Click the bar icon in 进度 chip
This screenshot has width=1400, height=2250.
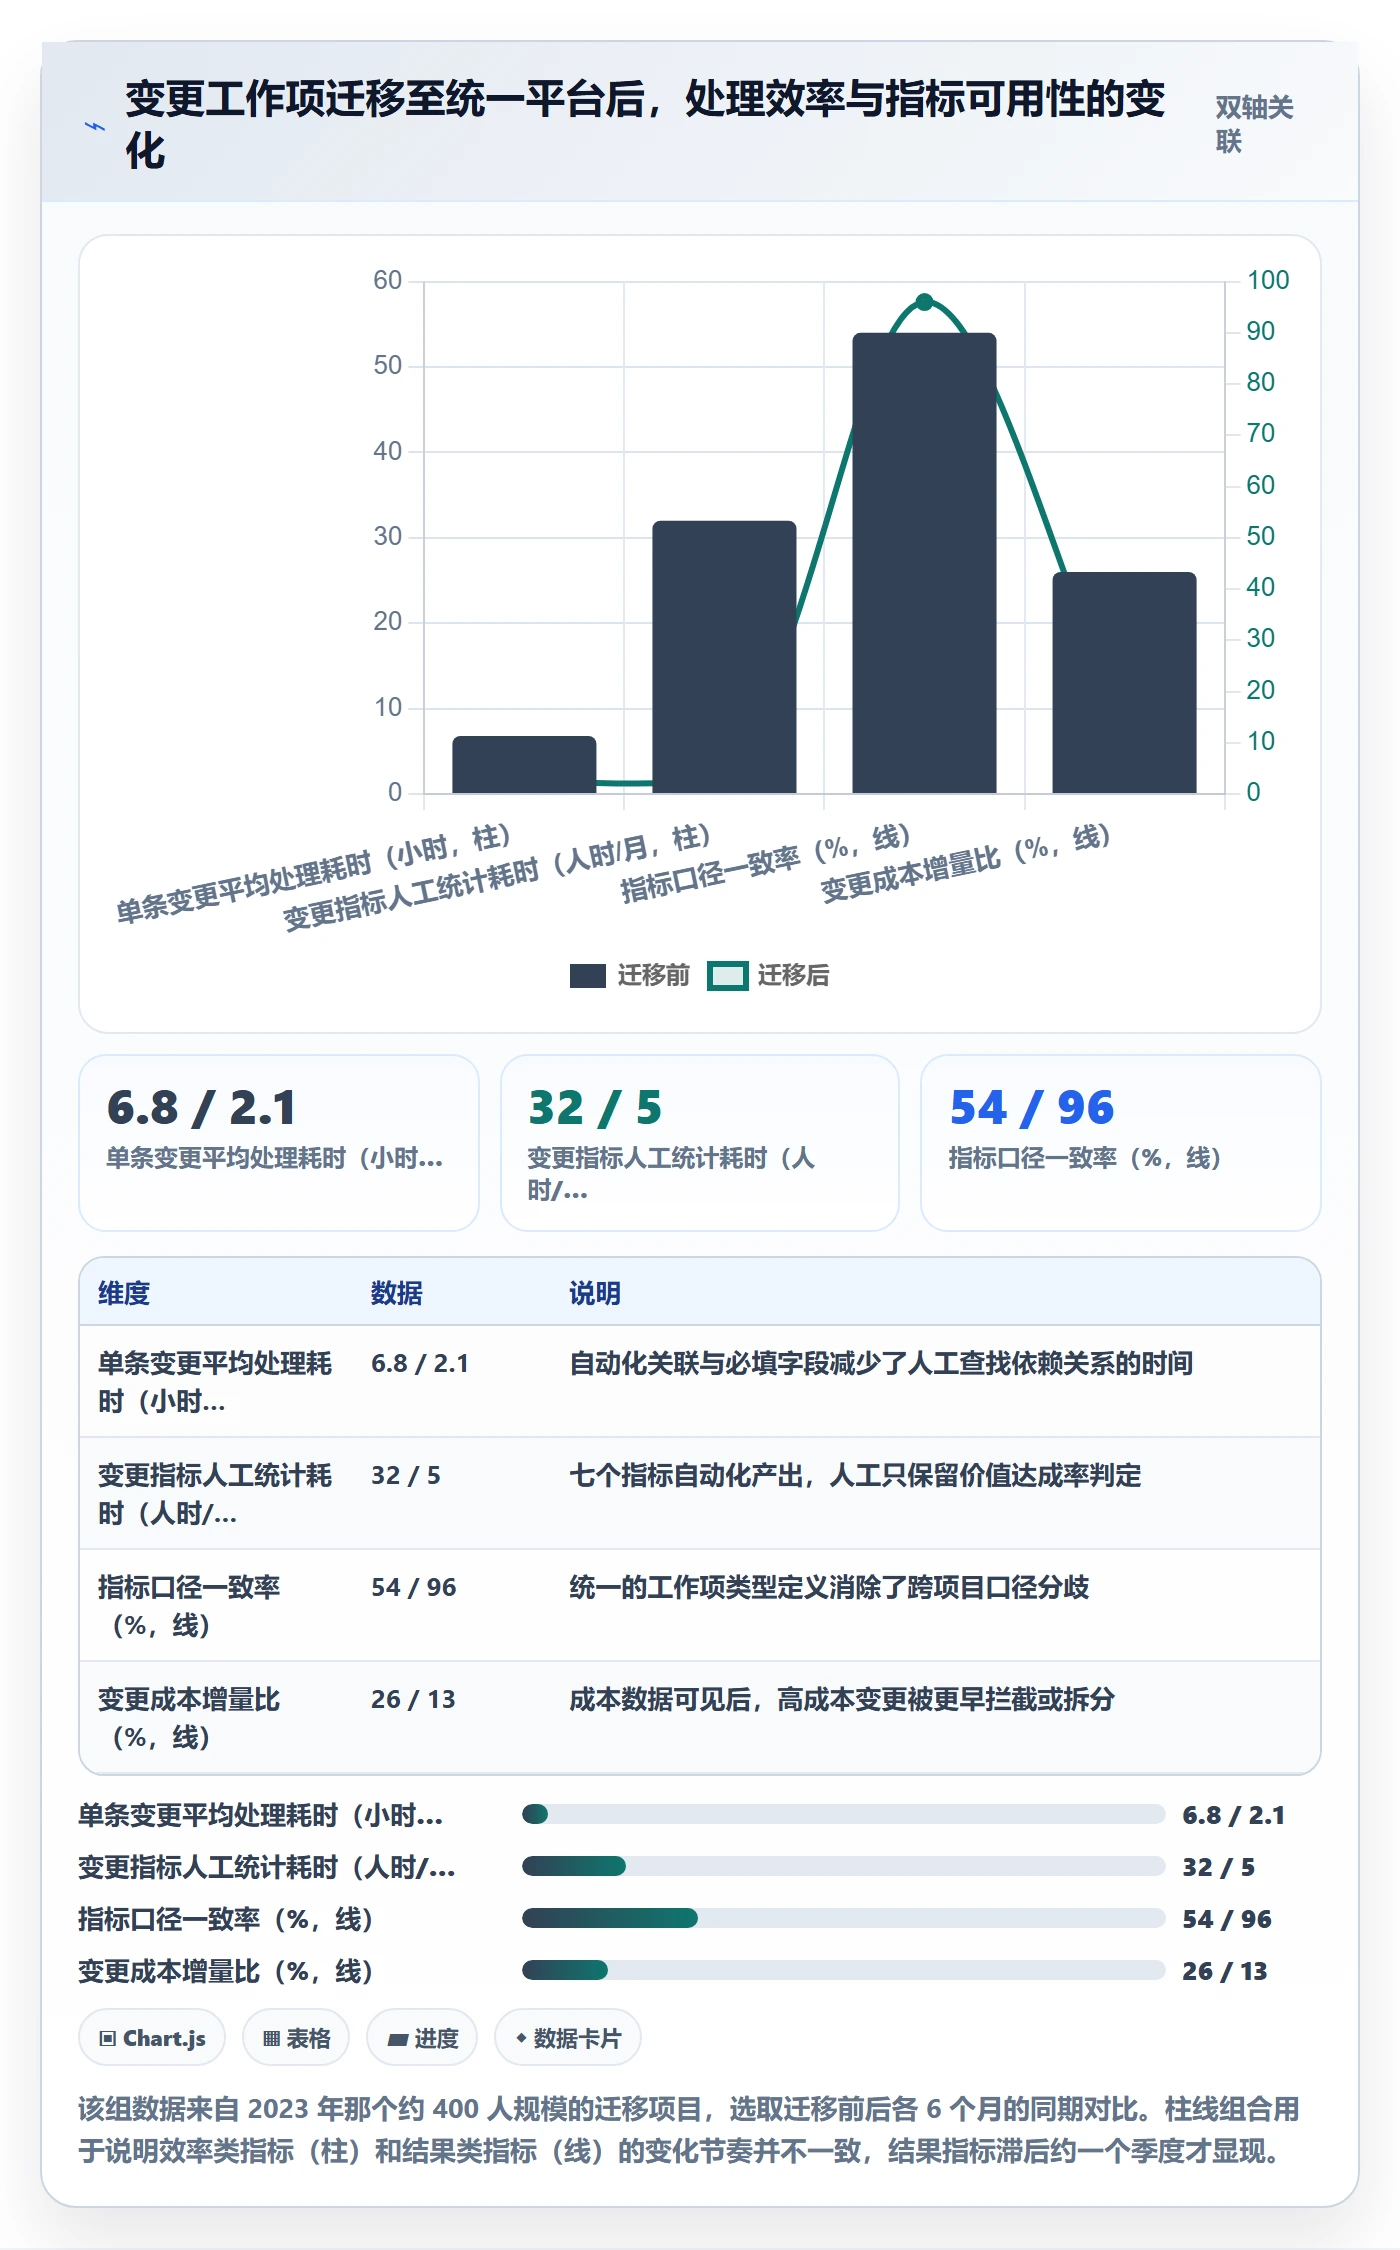(398, 2039)
